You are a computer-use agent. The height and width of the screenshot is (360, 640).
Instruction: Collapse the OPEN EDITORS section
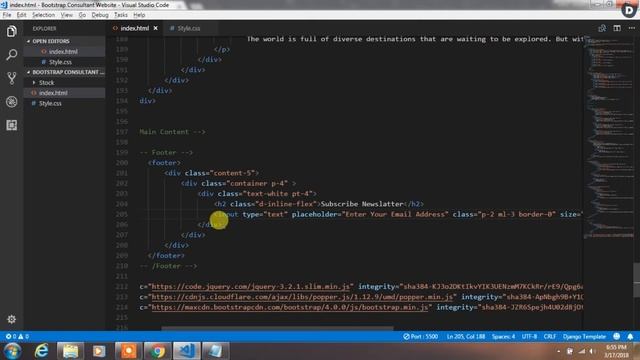click(51, 41)
